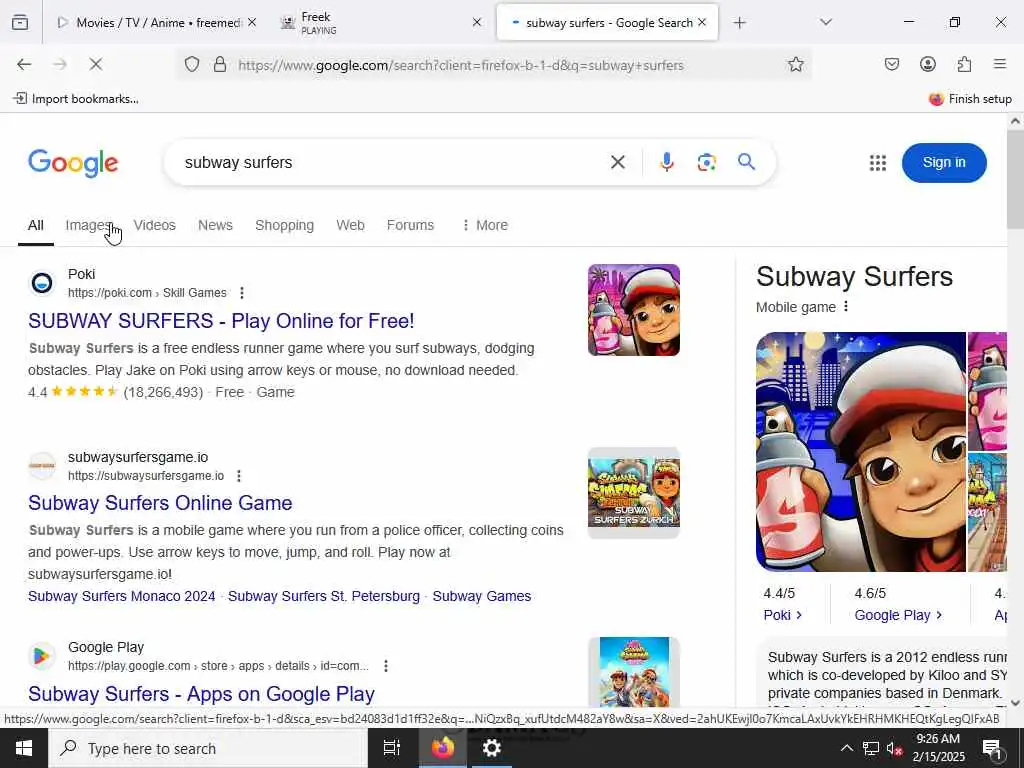1024x768 pixels.
Task: View site security padlock information
Action: pos(220,64)
